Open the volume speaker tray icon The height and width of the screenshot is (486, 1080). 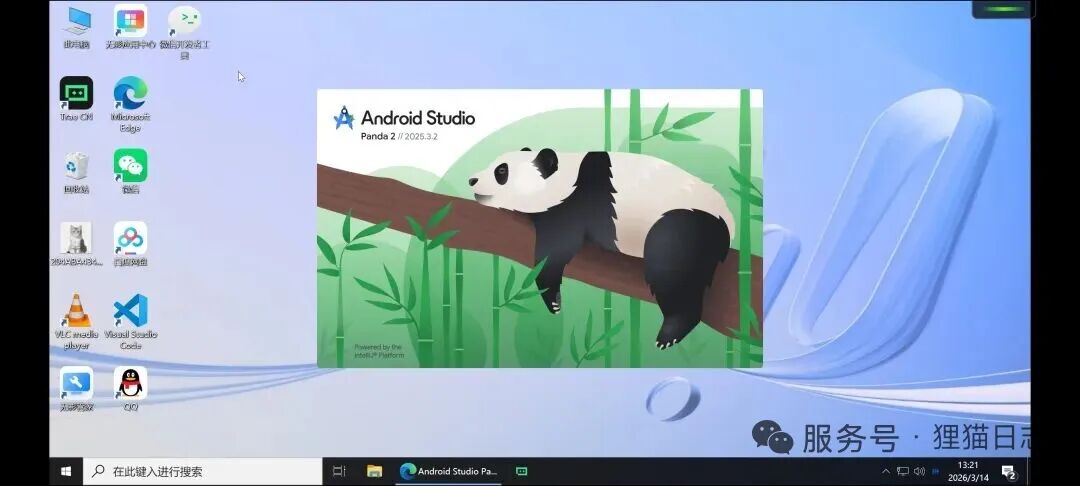point(919,472)
